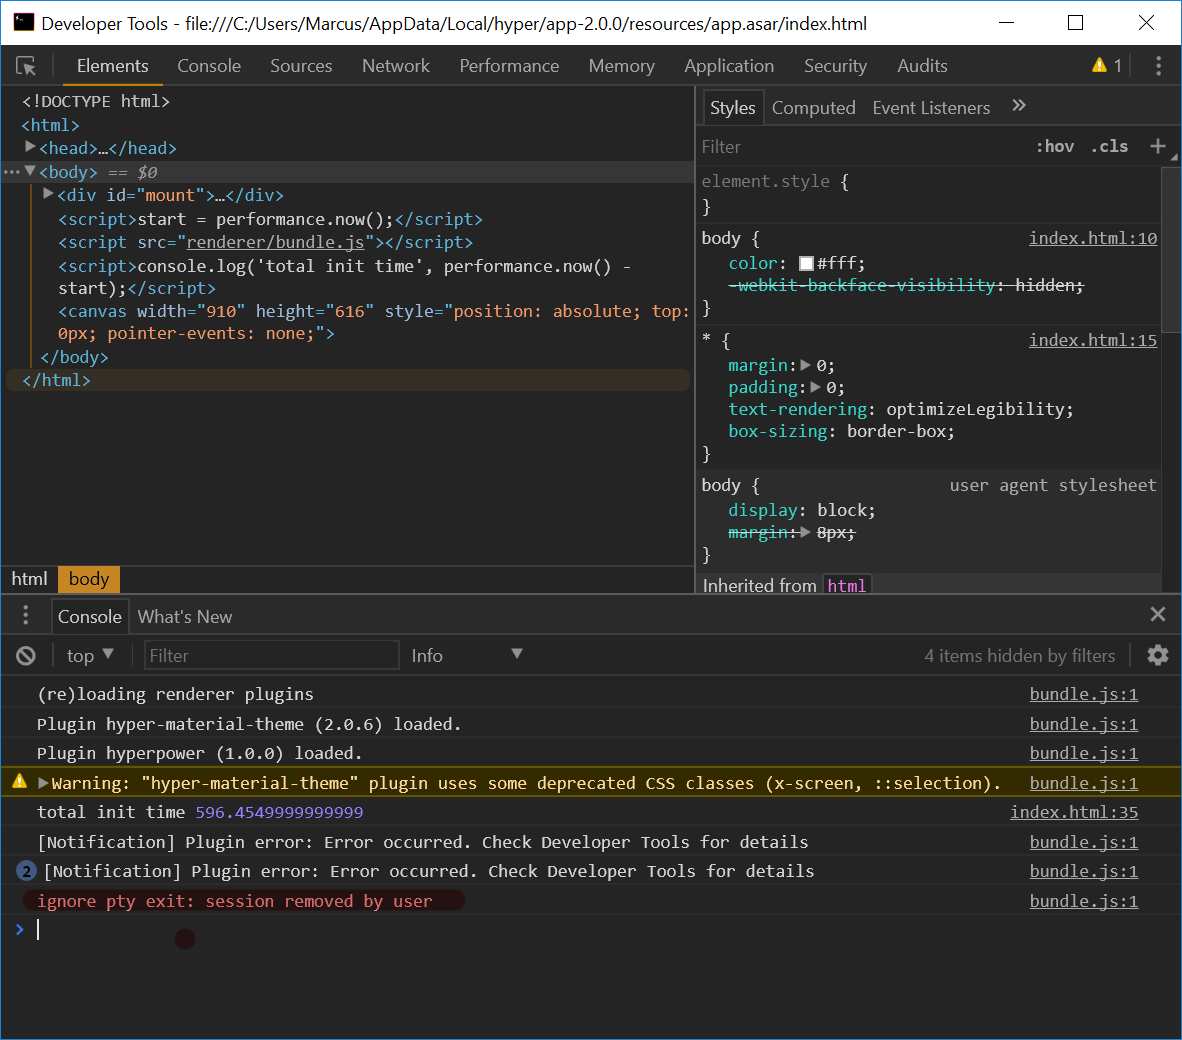Toggle the .cls class editor panel
The height and width of the screenshot is (1040, 1182).
click(x=1110, y=146)
